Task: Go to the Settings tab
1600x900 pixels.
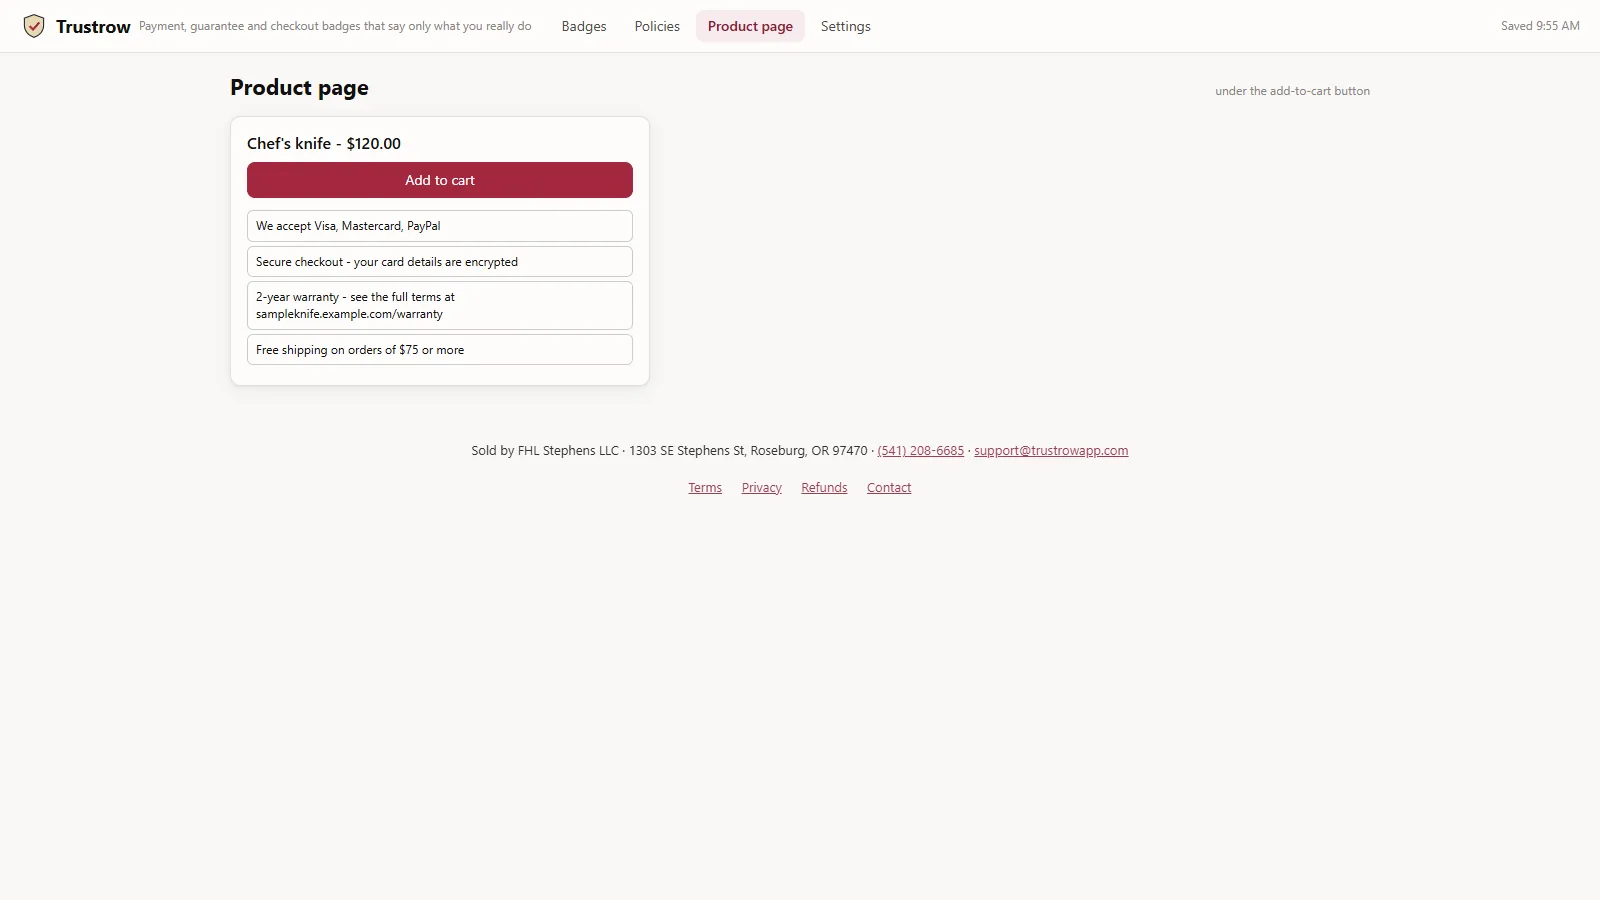Action: 846,26
